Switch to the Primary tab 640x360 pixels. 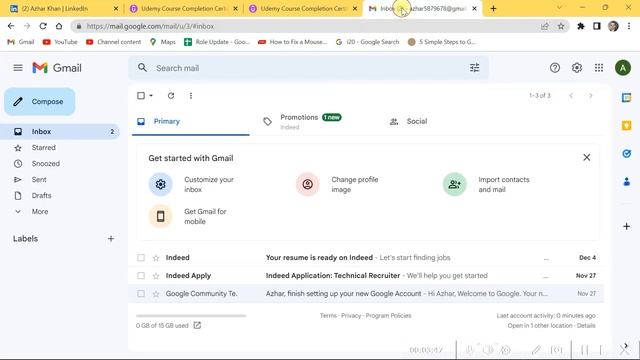191,121
